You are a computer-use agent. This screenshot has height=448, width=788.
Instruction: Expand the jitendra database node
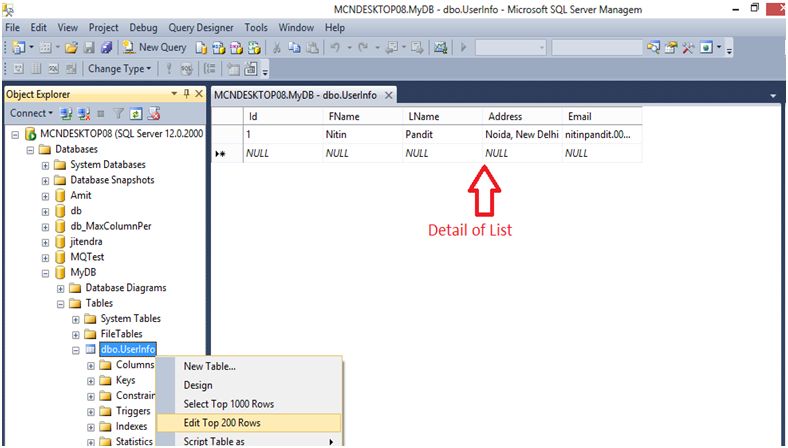(46, 242)
